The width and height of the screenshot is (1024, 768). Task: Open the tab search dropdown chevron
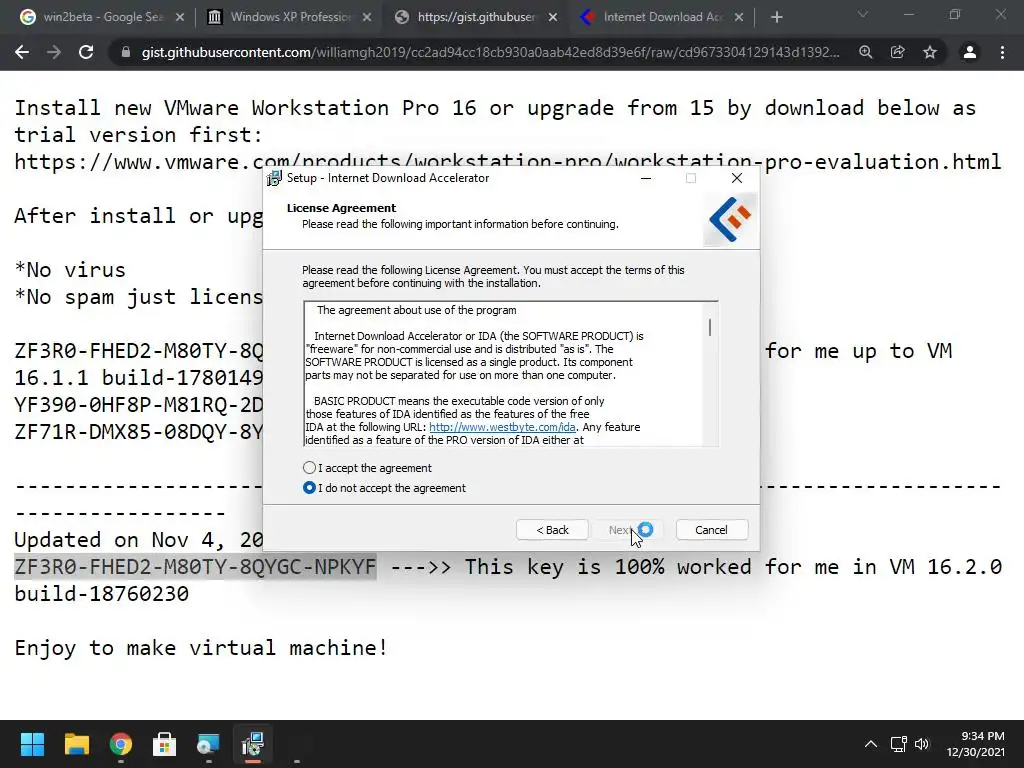click(x=863, y=14)
